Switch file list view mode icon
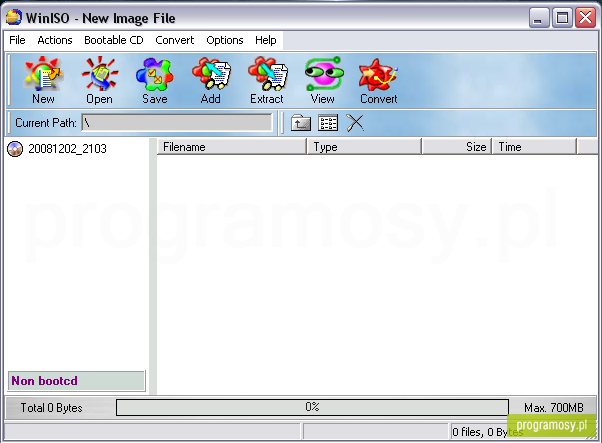602x443 pixels. click(328, 123)
